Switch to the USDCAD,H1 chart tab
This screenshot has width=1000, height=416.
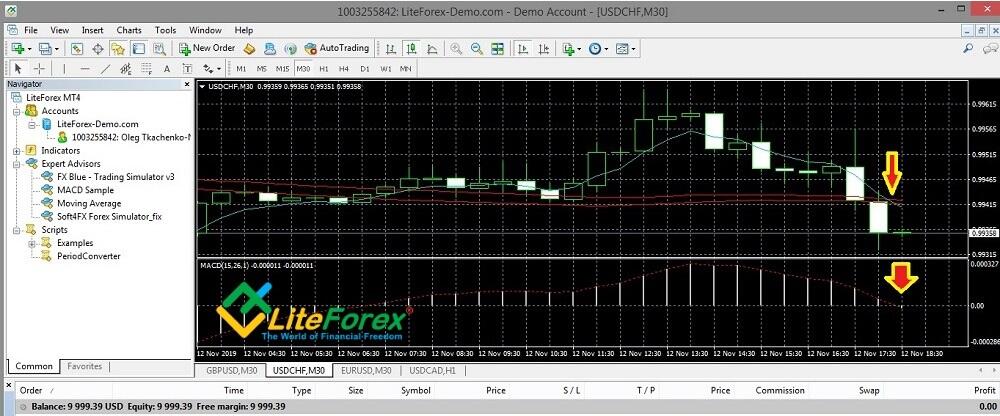(434, 370)
